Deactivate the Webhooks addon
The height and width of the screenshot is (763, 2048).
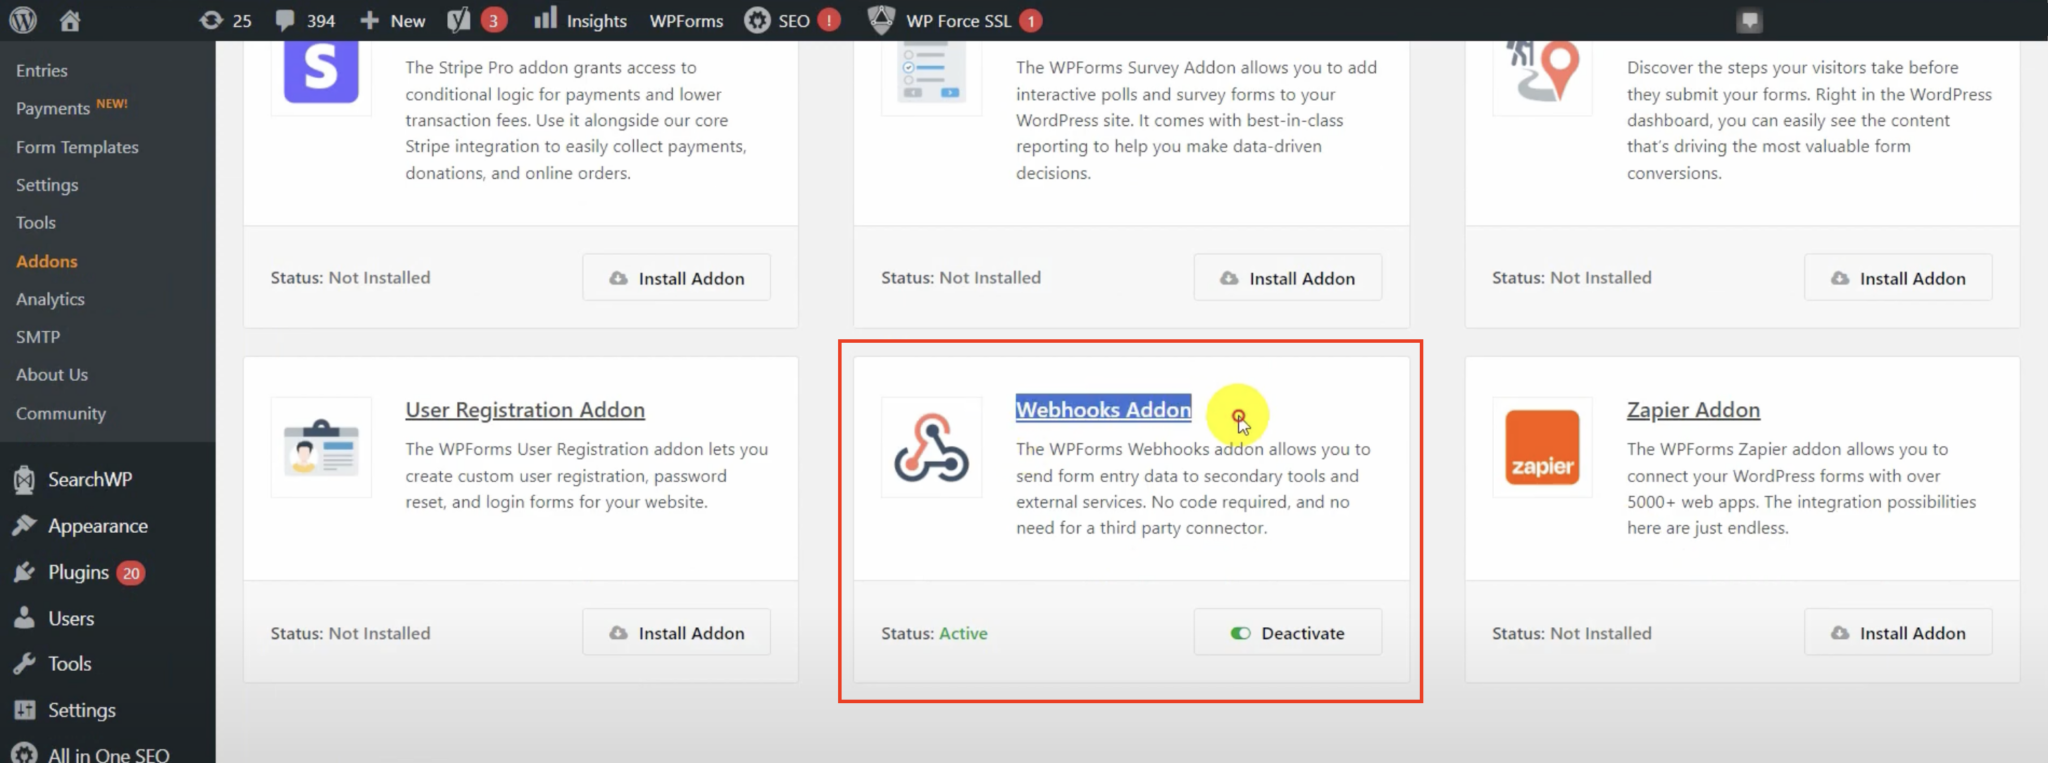click(x=1288, y=633)
